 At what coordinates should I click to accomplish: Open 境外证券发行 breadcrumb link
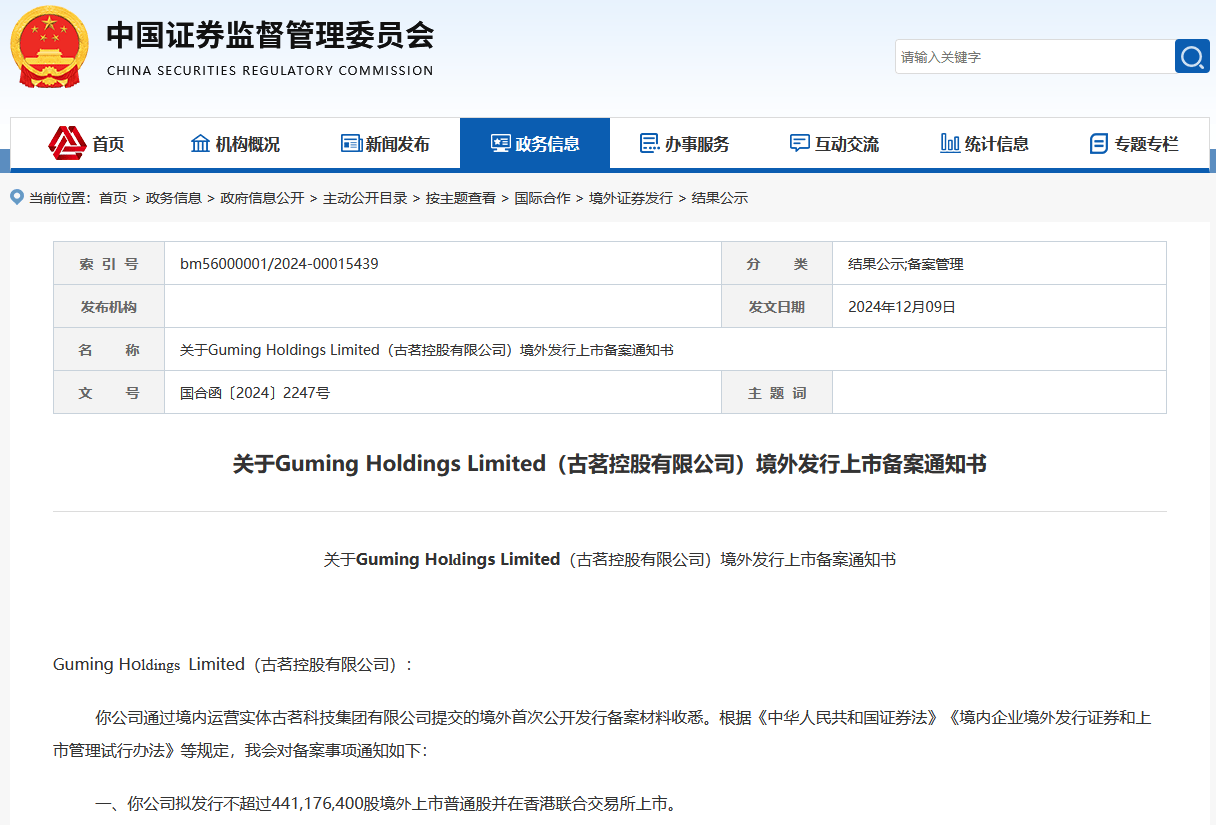tap(631, 198)
